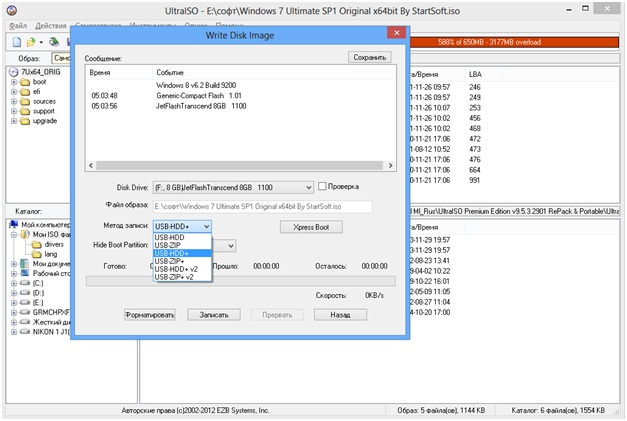This screenshot has height=421, width=627.
Task: Expand the NIKON 1 J1 drive node
Action: pyautogui.click(x=14, y=332)
